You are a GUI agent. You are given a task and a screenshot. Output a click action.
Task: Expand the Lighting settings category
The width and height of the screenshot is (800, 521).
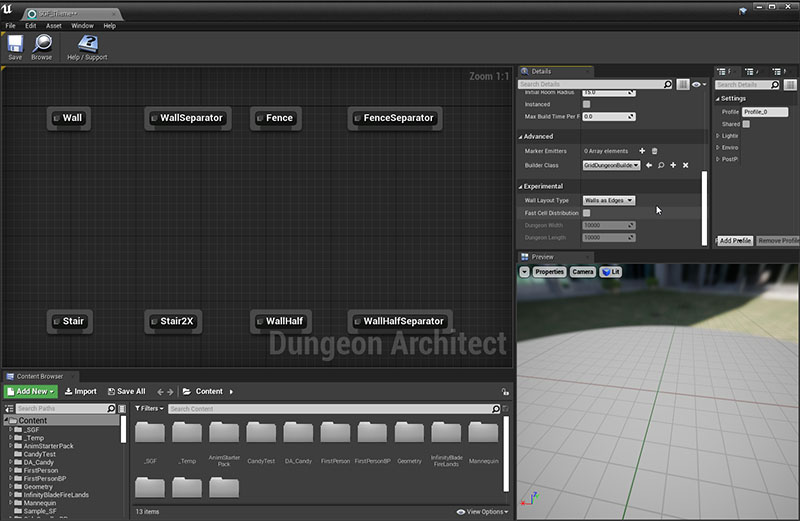point(718,136)
